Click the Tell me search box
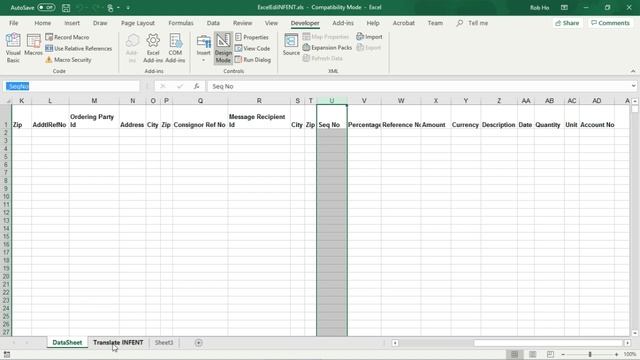Screen dimensions: 640x360 click(473, 23)
